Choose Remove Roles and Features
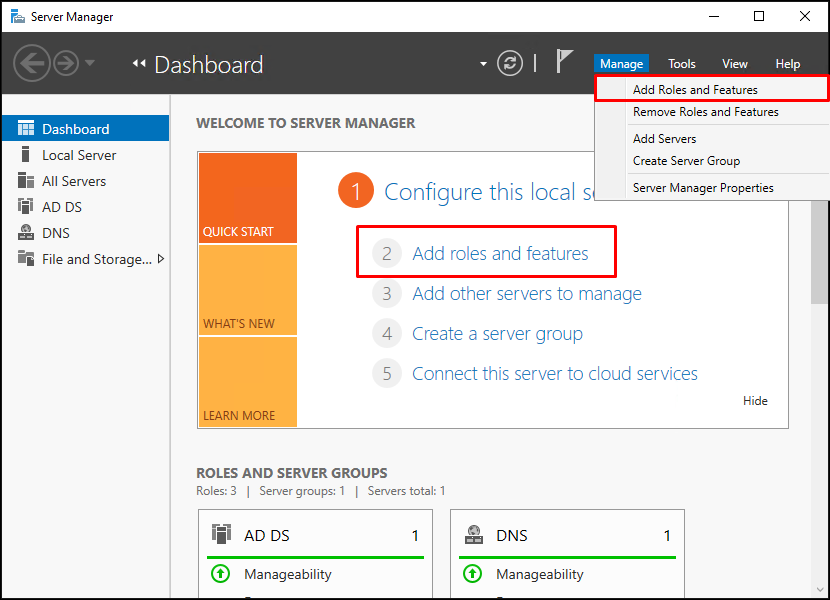This screenshot has width=830, height=600. pos(711,112)
